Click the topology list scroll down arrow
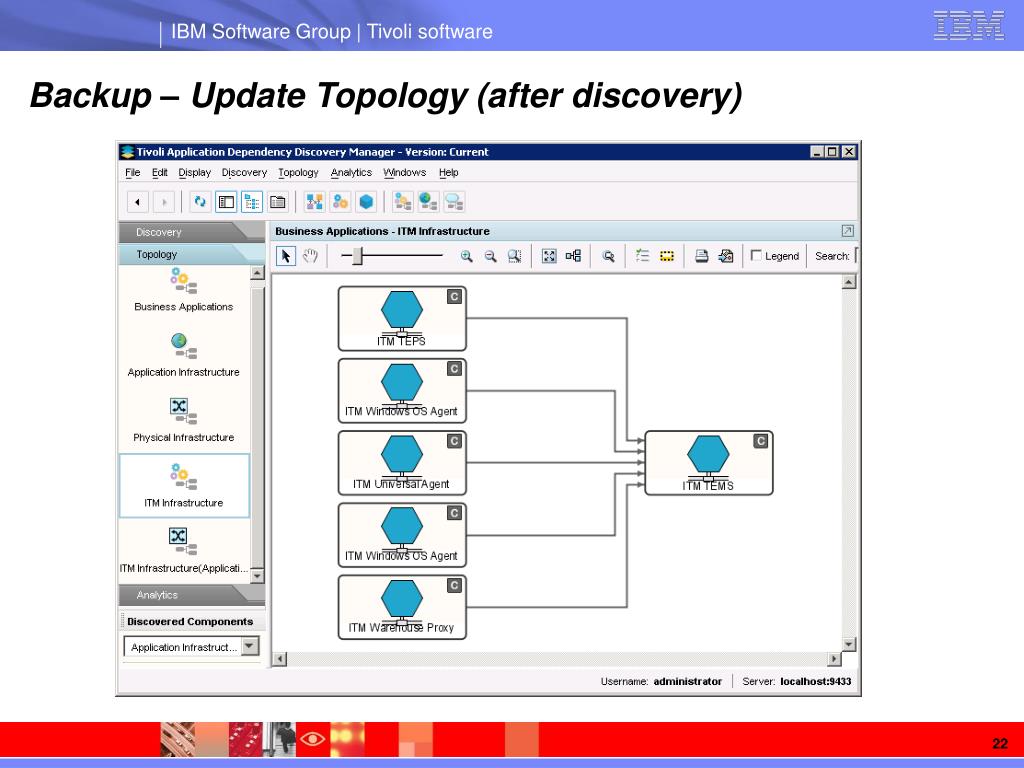The width and height of the screenshot is (1024, 768). pyautogui.click(x=257, y=576)
